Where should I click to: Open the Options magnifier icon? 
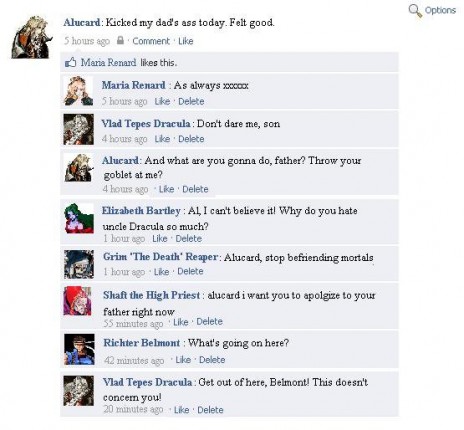[x=415, y=11]
